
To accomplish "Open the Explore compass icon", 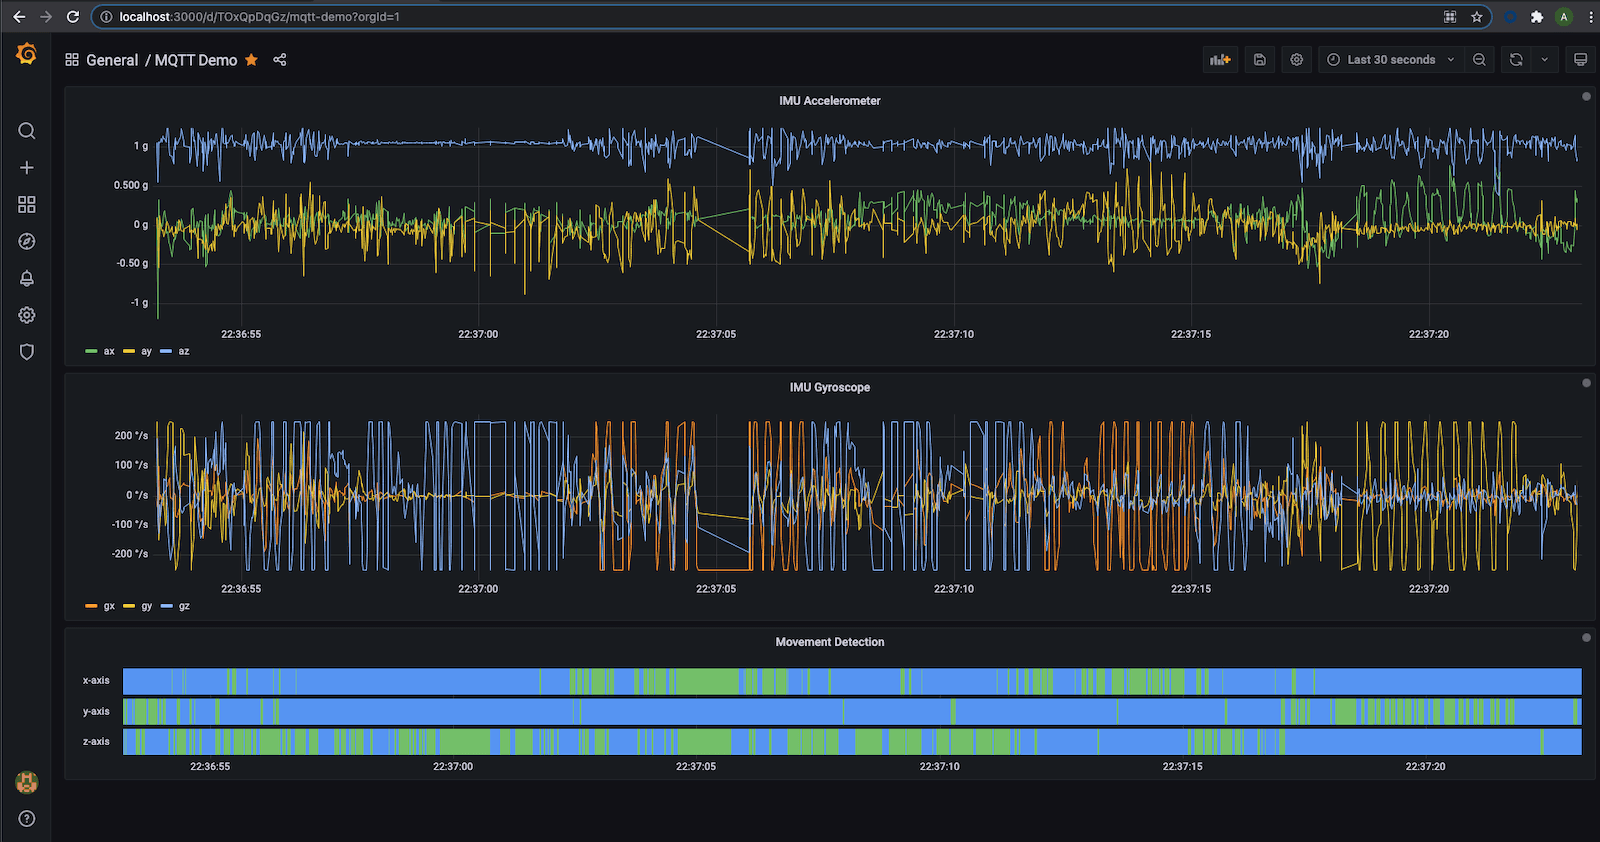I will click(x=27, y=242).
